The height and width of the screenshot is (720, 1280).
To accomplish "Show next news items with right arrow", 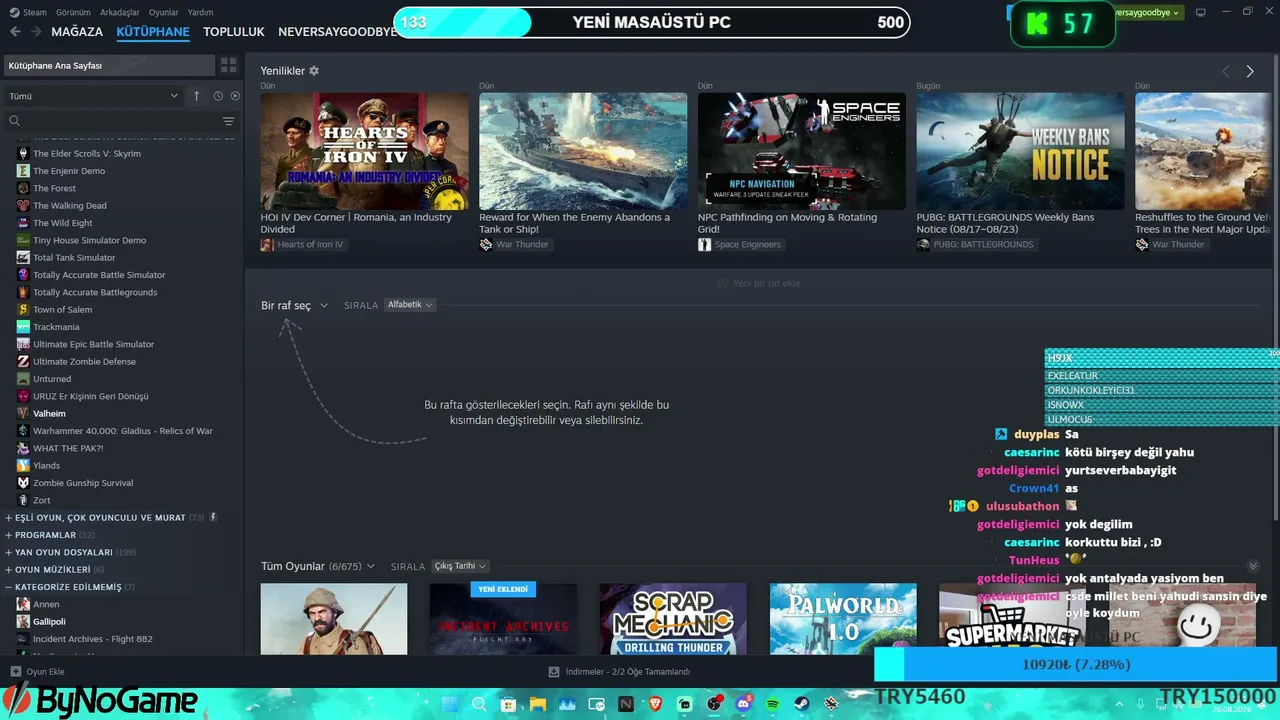I will coord(1250,71).
